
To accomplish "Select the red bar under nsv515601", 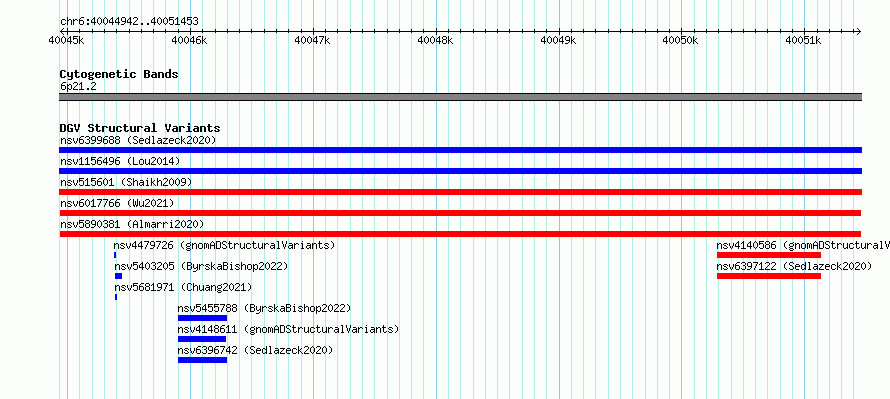I will (460, 192).
